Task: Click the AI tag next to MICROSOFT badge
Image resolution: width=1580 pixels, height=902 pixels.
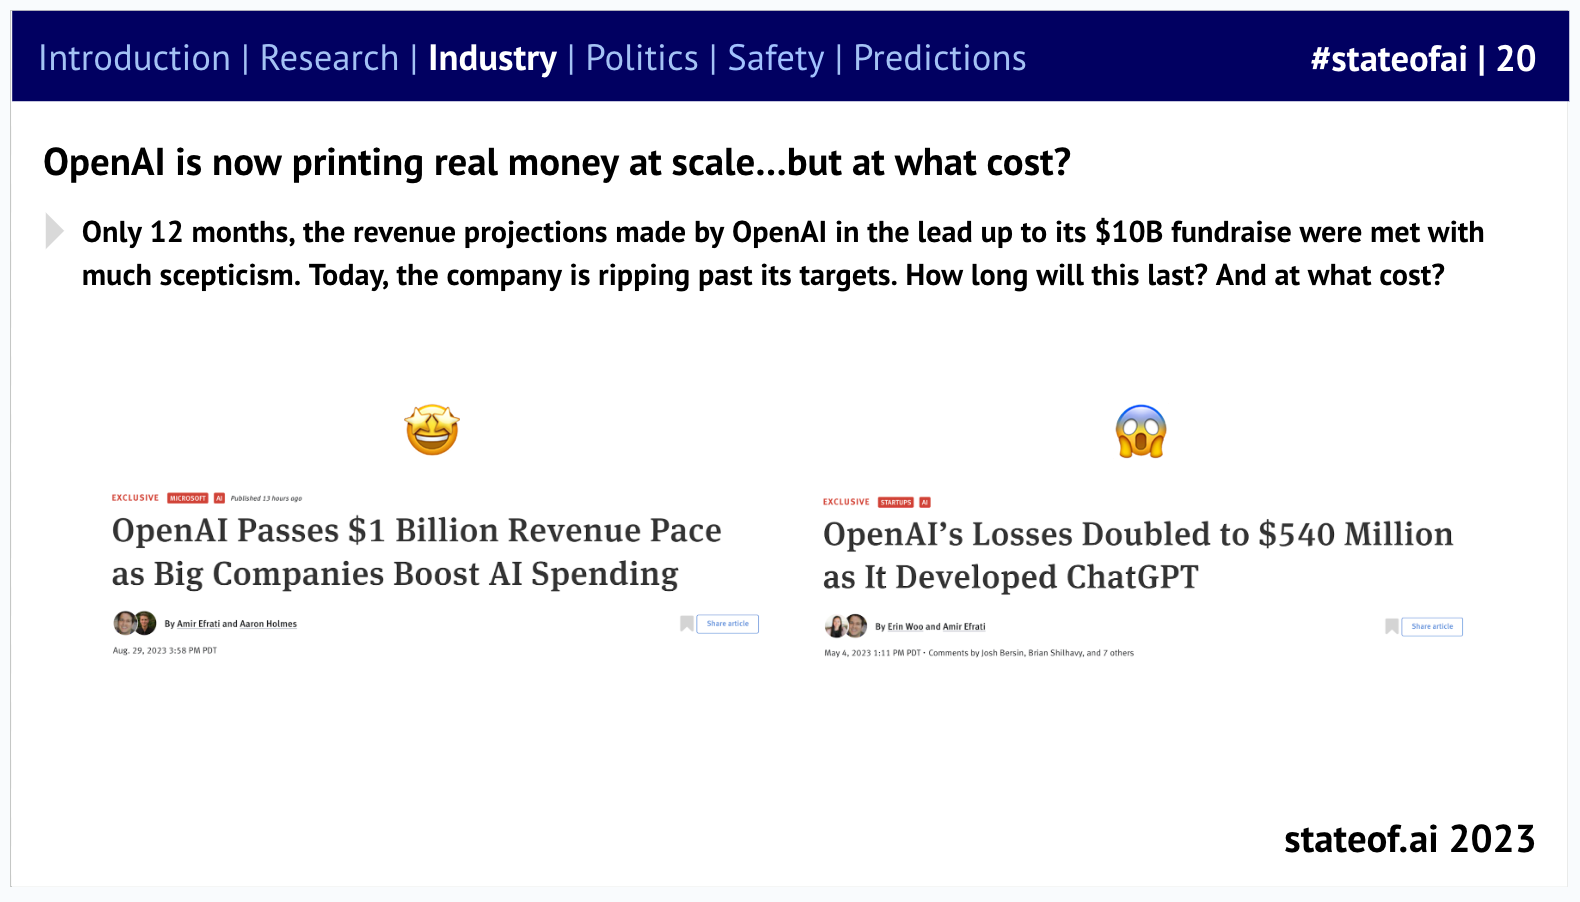Action: pos(220,498)
